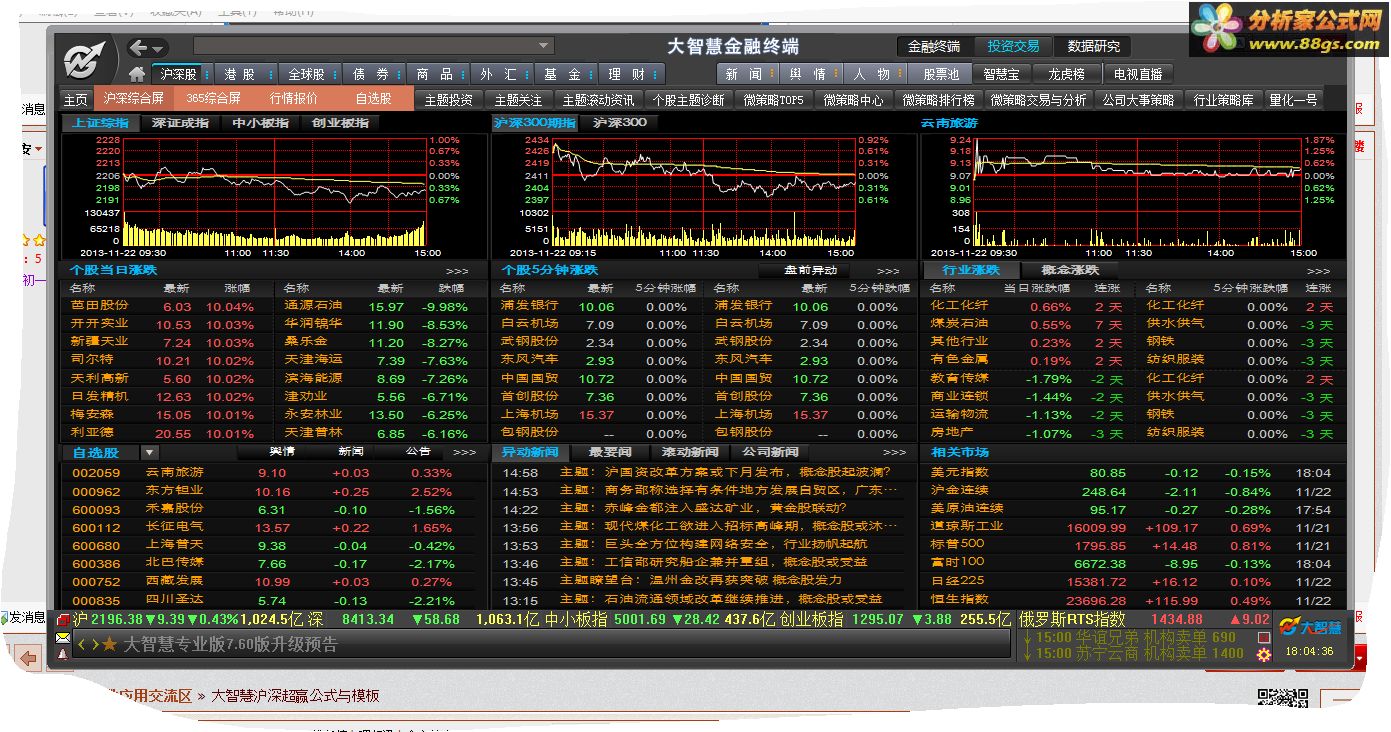Open the 新闻 tab's dotted expander
1391x732 pixels.
tap(771, 74)
